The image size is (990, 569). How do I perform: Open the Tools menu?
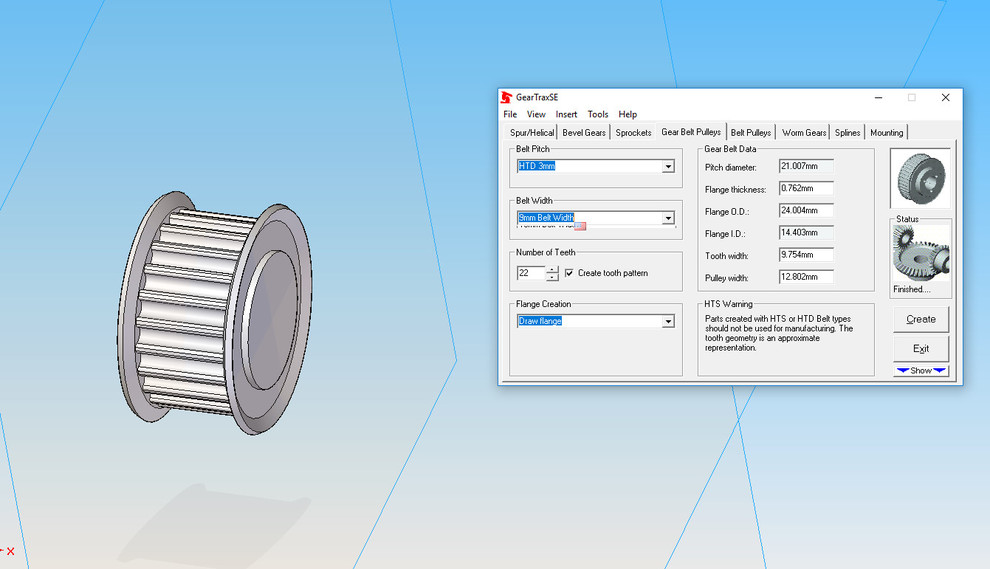(598, 114)
